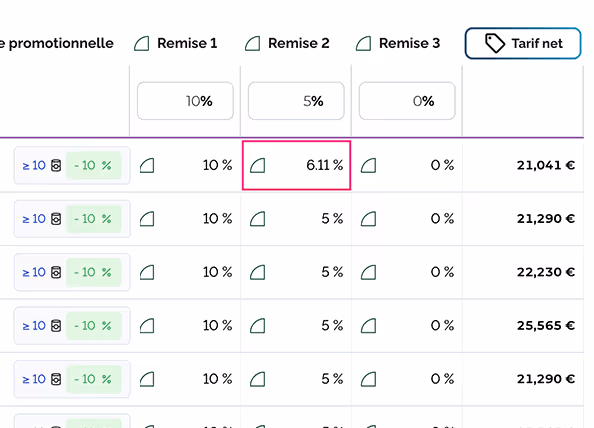The height and width of the screenshot is (428, 594).
Task: Select the 6.11 % discount value
Action: (325, 165)
